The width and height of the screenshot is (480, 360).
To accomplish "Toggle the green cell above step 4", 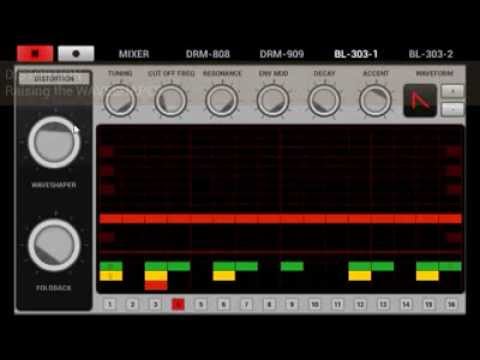I will pyautogui.click(x=179, y=266).
